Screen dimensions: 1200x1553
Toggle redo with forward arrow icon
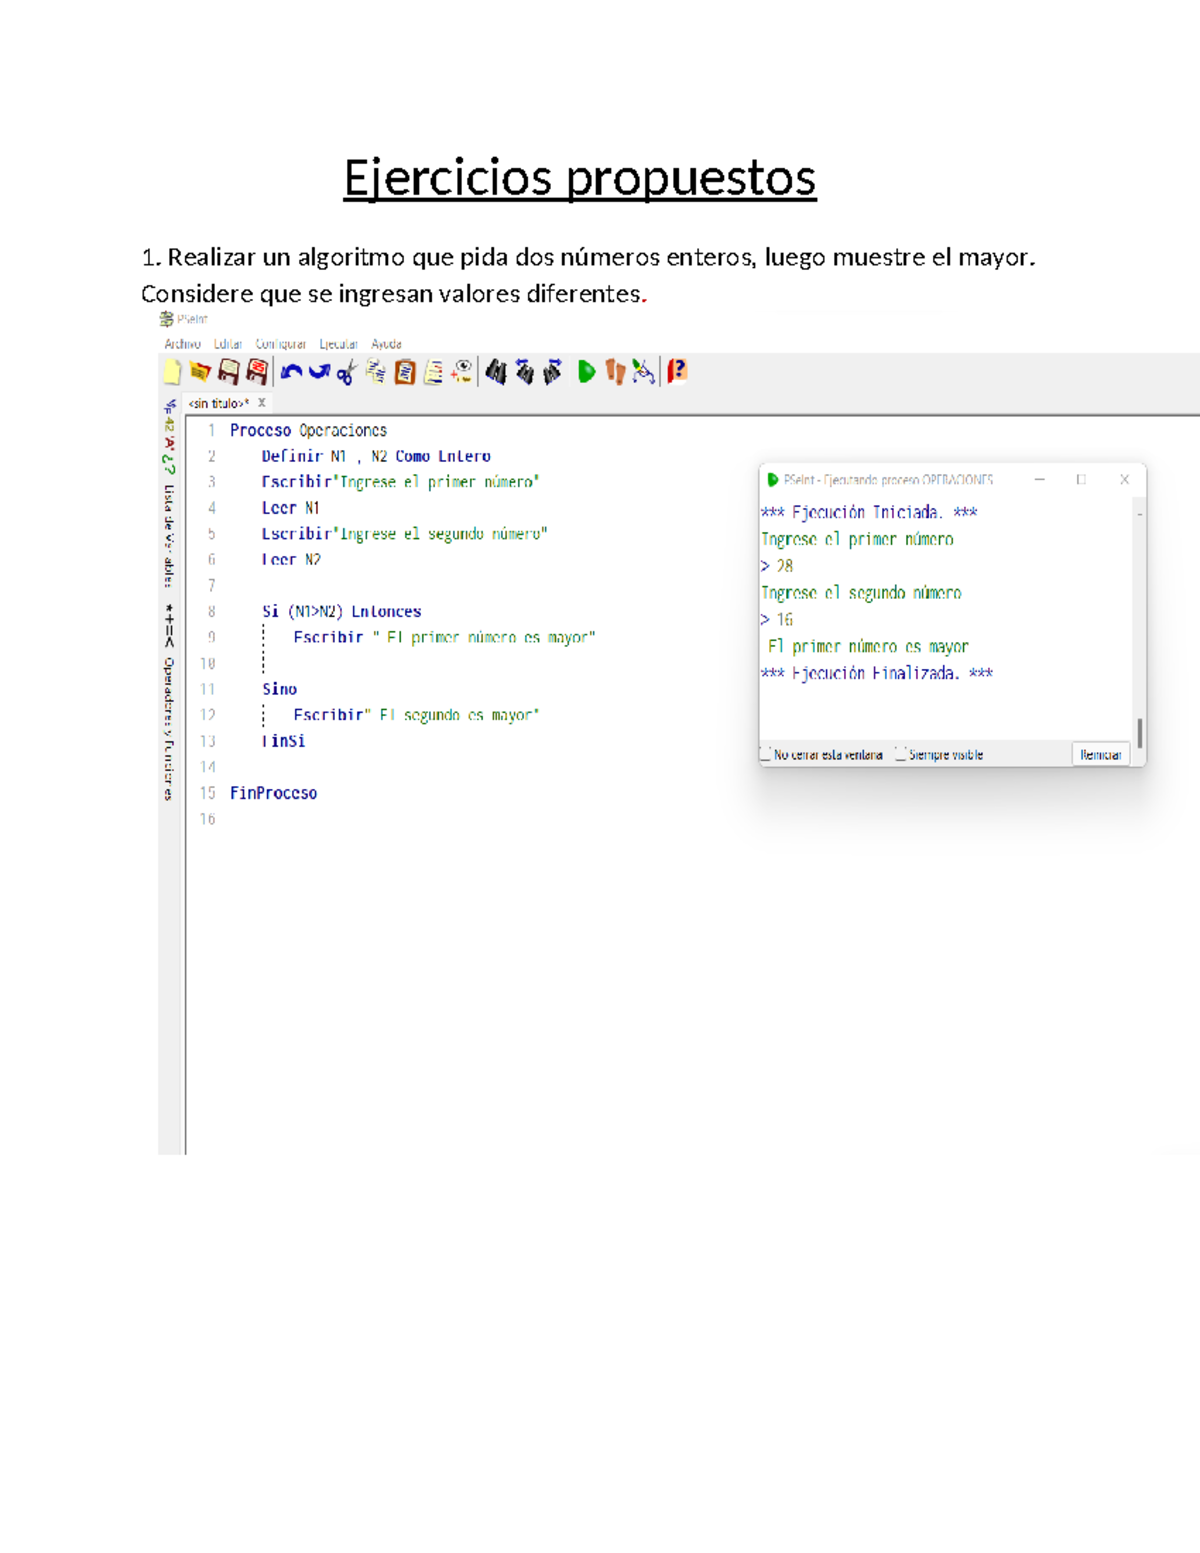(x=320, y=370)
